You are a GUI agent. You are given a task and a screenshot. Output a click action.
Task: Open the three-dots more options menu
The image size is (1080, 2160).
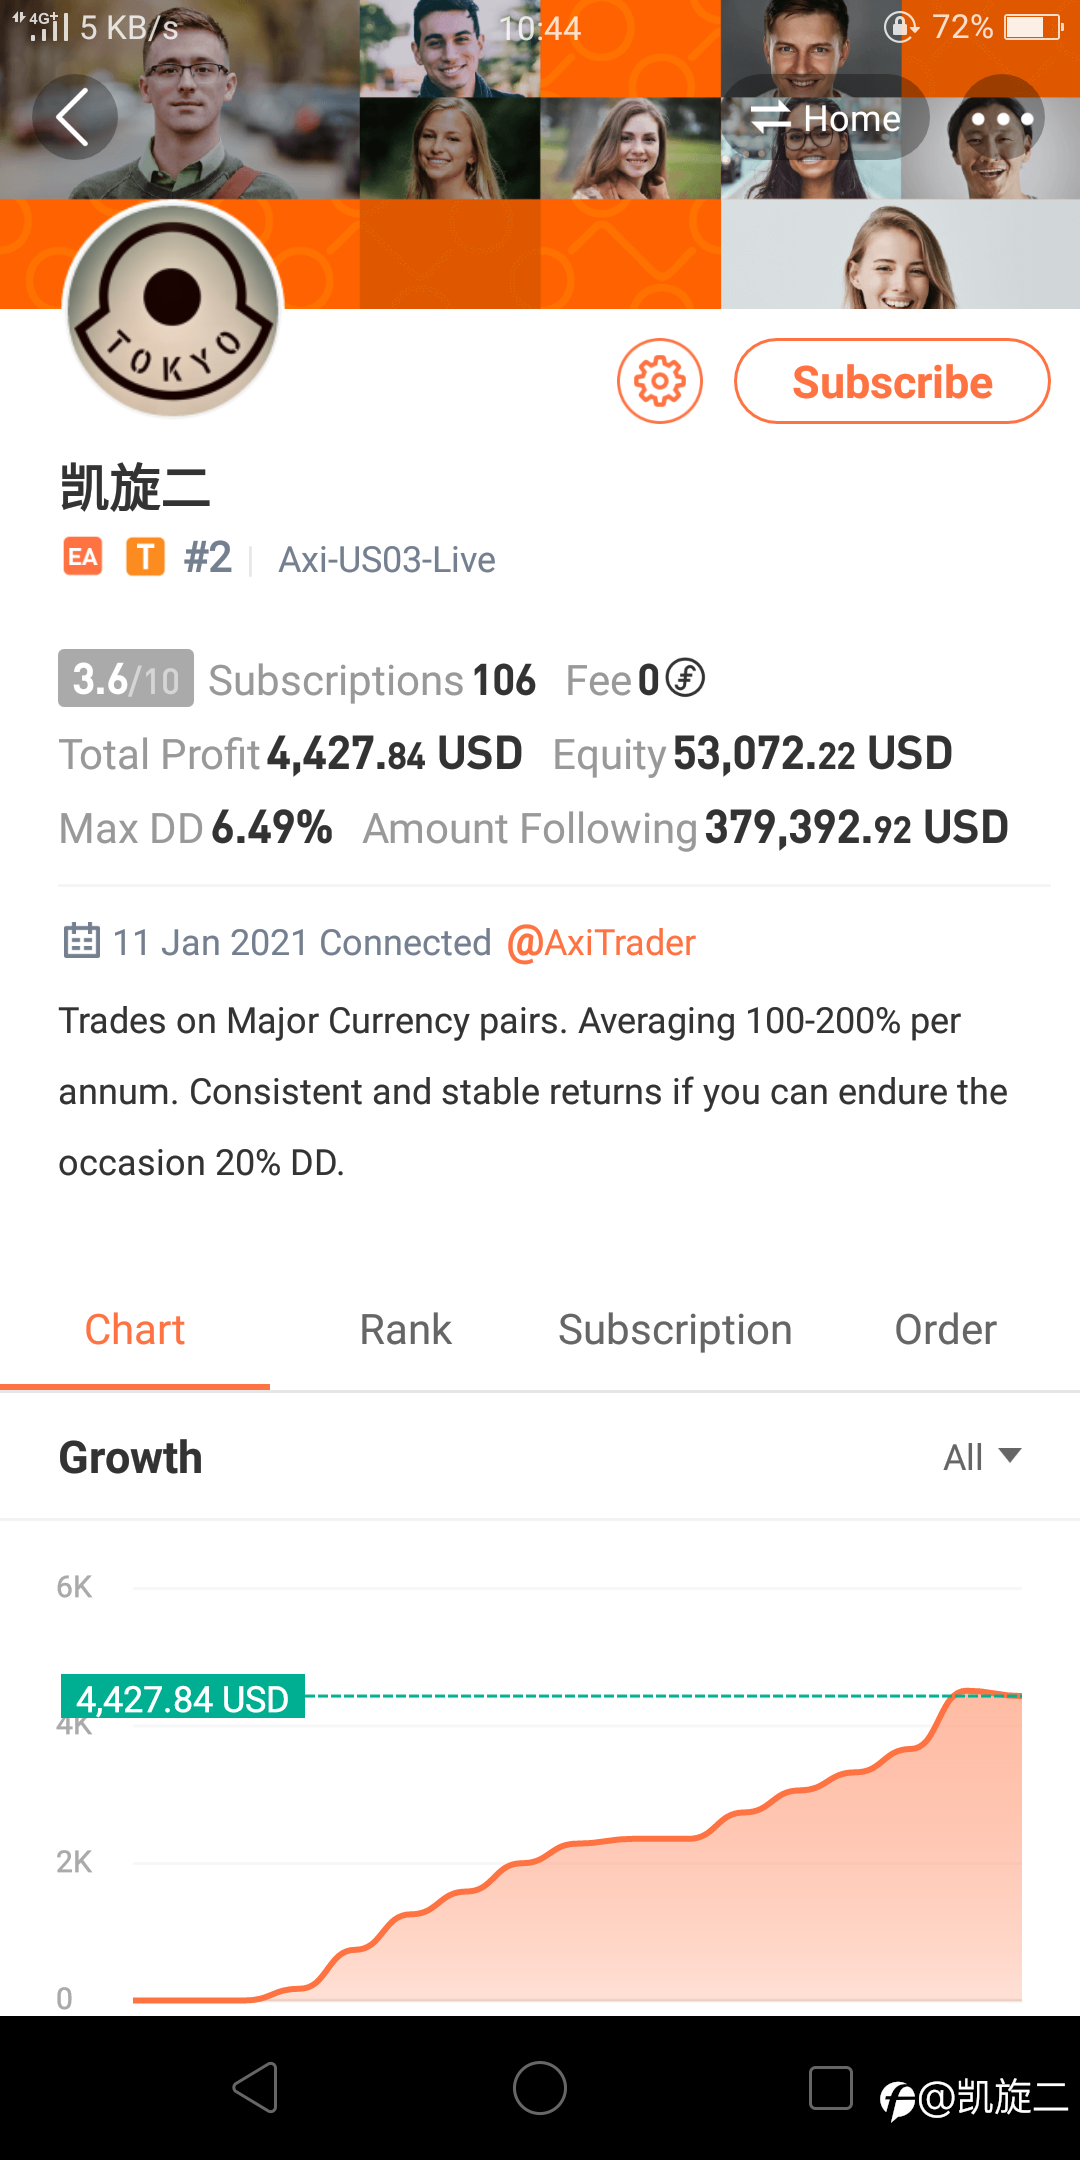[1002, 118]
